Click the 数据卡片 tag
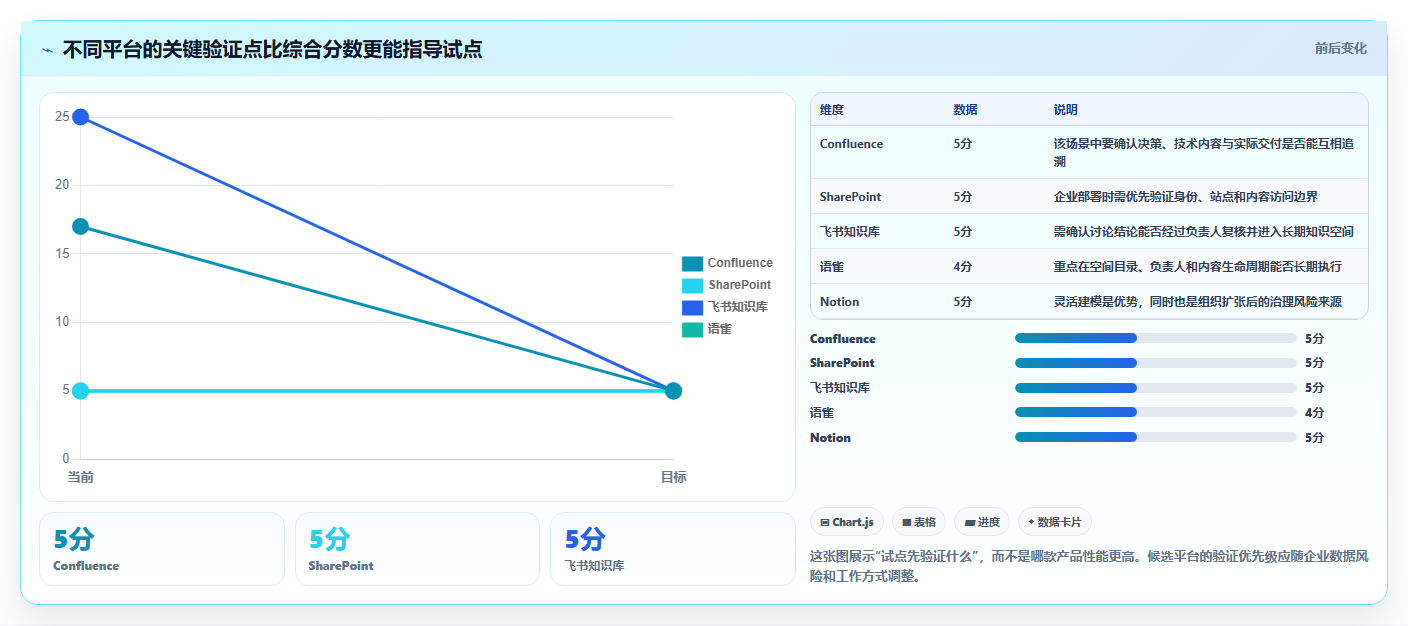1408x626 pixels. coord(1054,522)
